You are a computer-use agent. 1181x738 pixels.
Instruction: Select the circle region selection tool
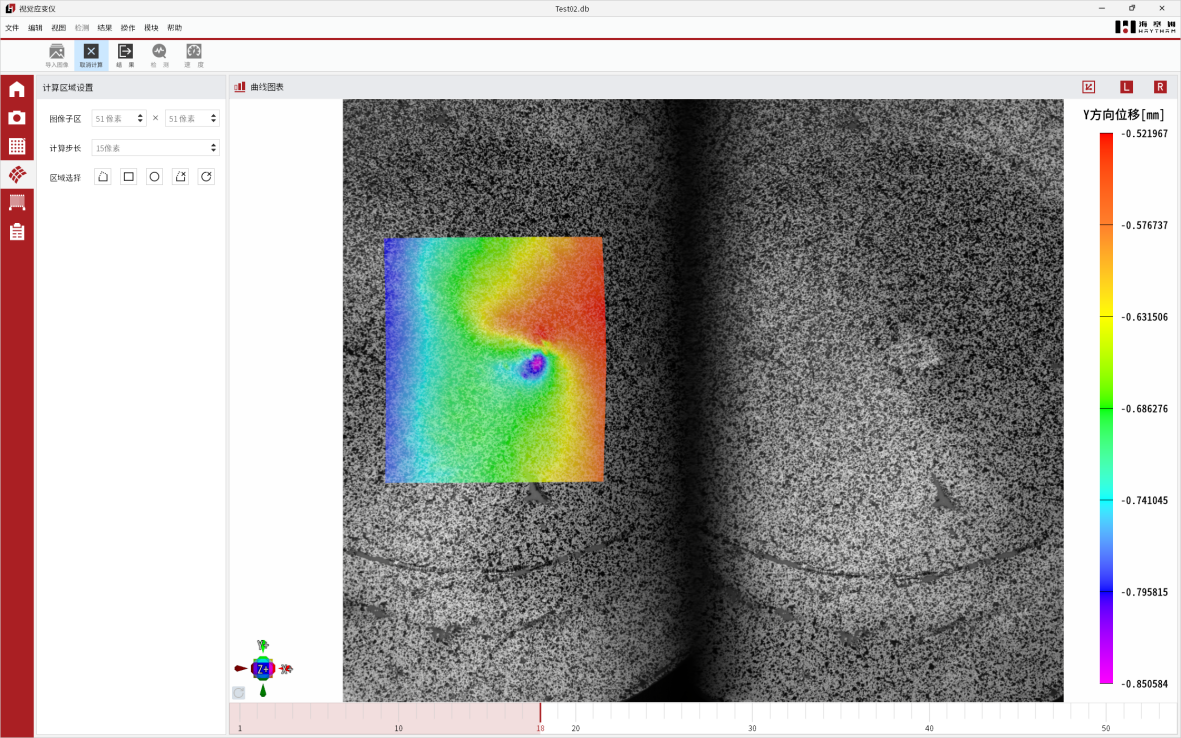click(154, 177)
